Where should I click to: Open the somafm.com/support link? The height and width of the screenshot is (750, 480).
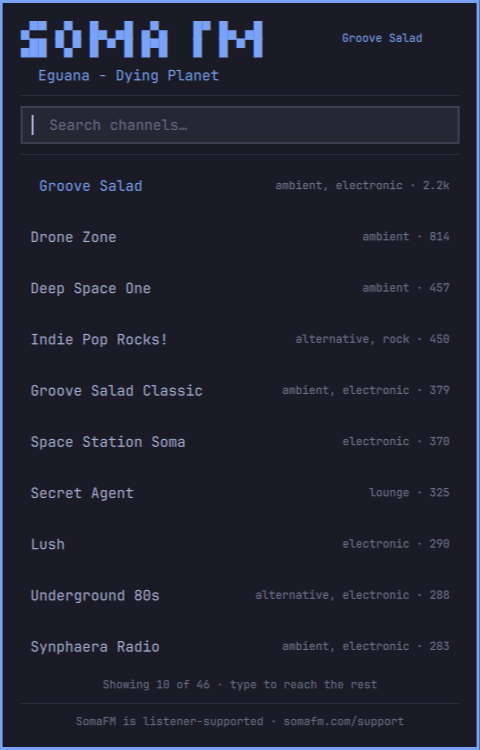click(344, 721)
